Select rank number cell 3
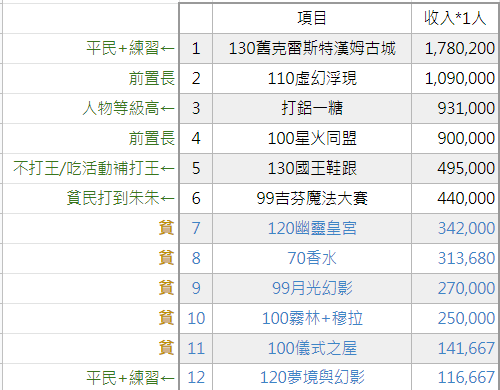This screenshot has height=390, width=500. pos(196,108)
